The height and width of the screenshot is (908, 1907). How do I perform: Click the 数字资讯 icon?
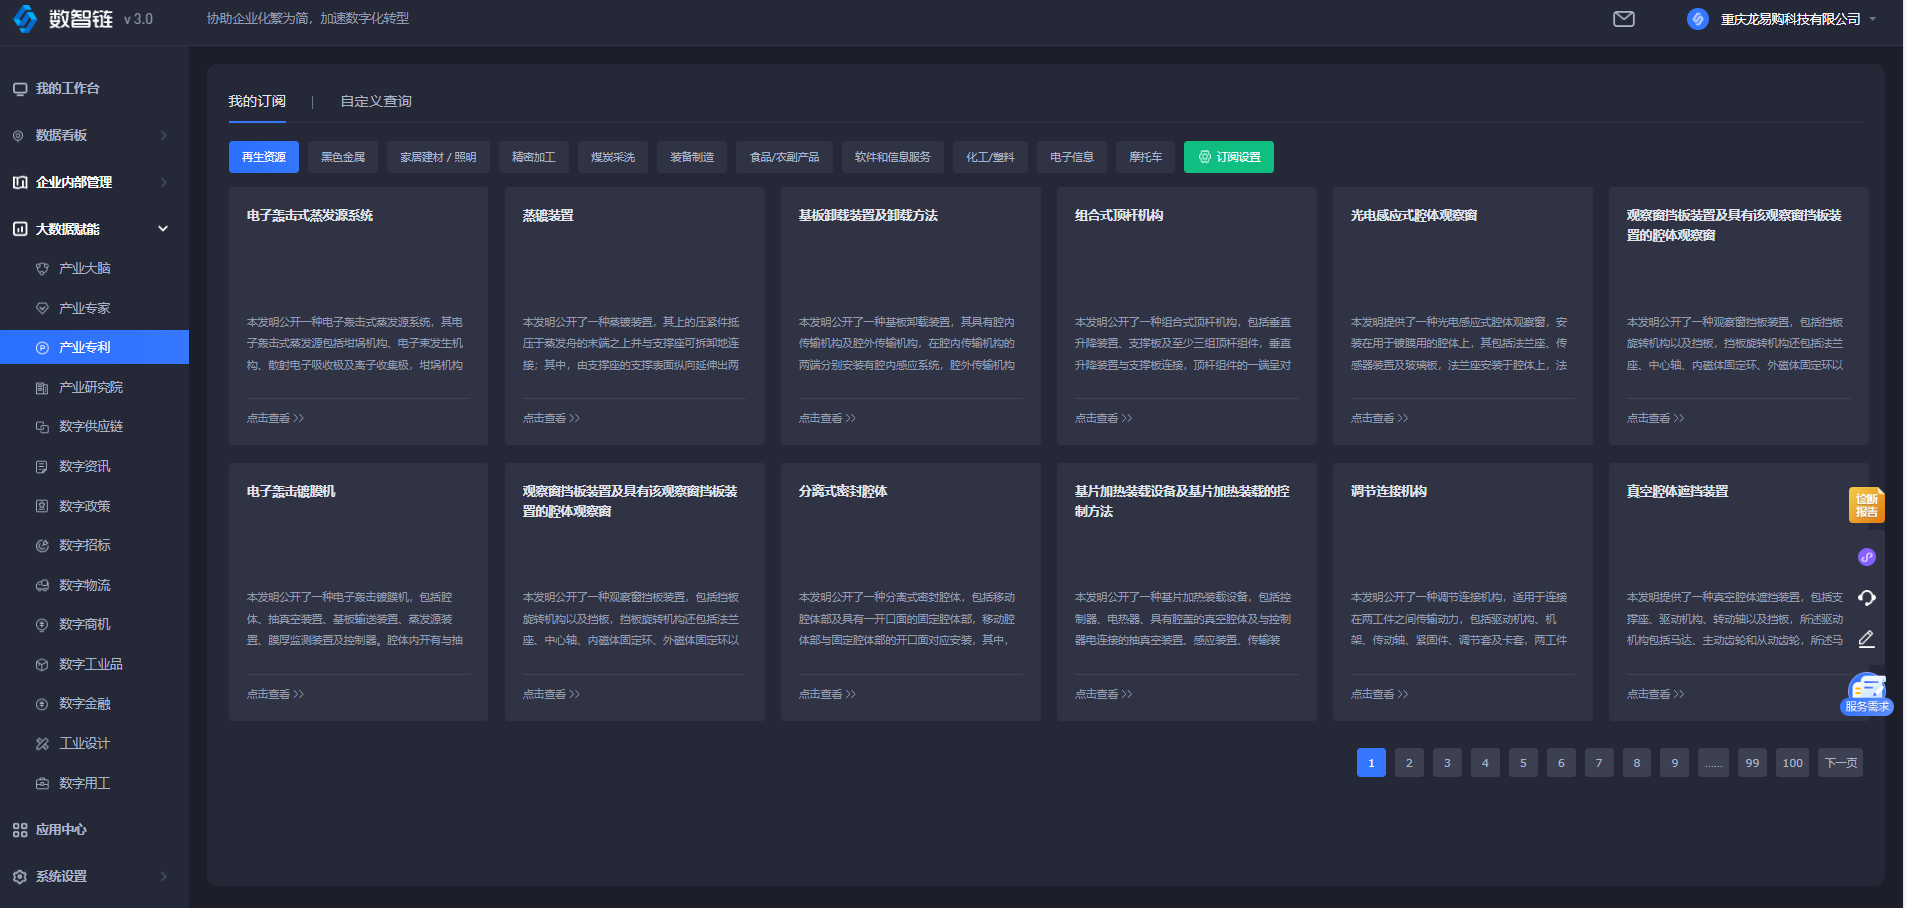click(42, 467)
